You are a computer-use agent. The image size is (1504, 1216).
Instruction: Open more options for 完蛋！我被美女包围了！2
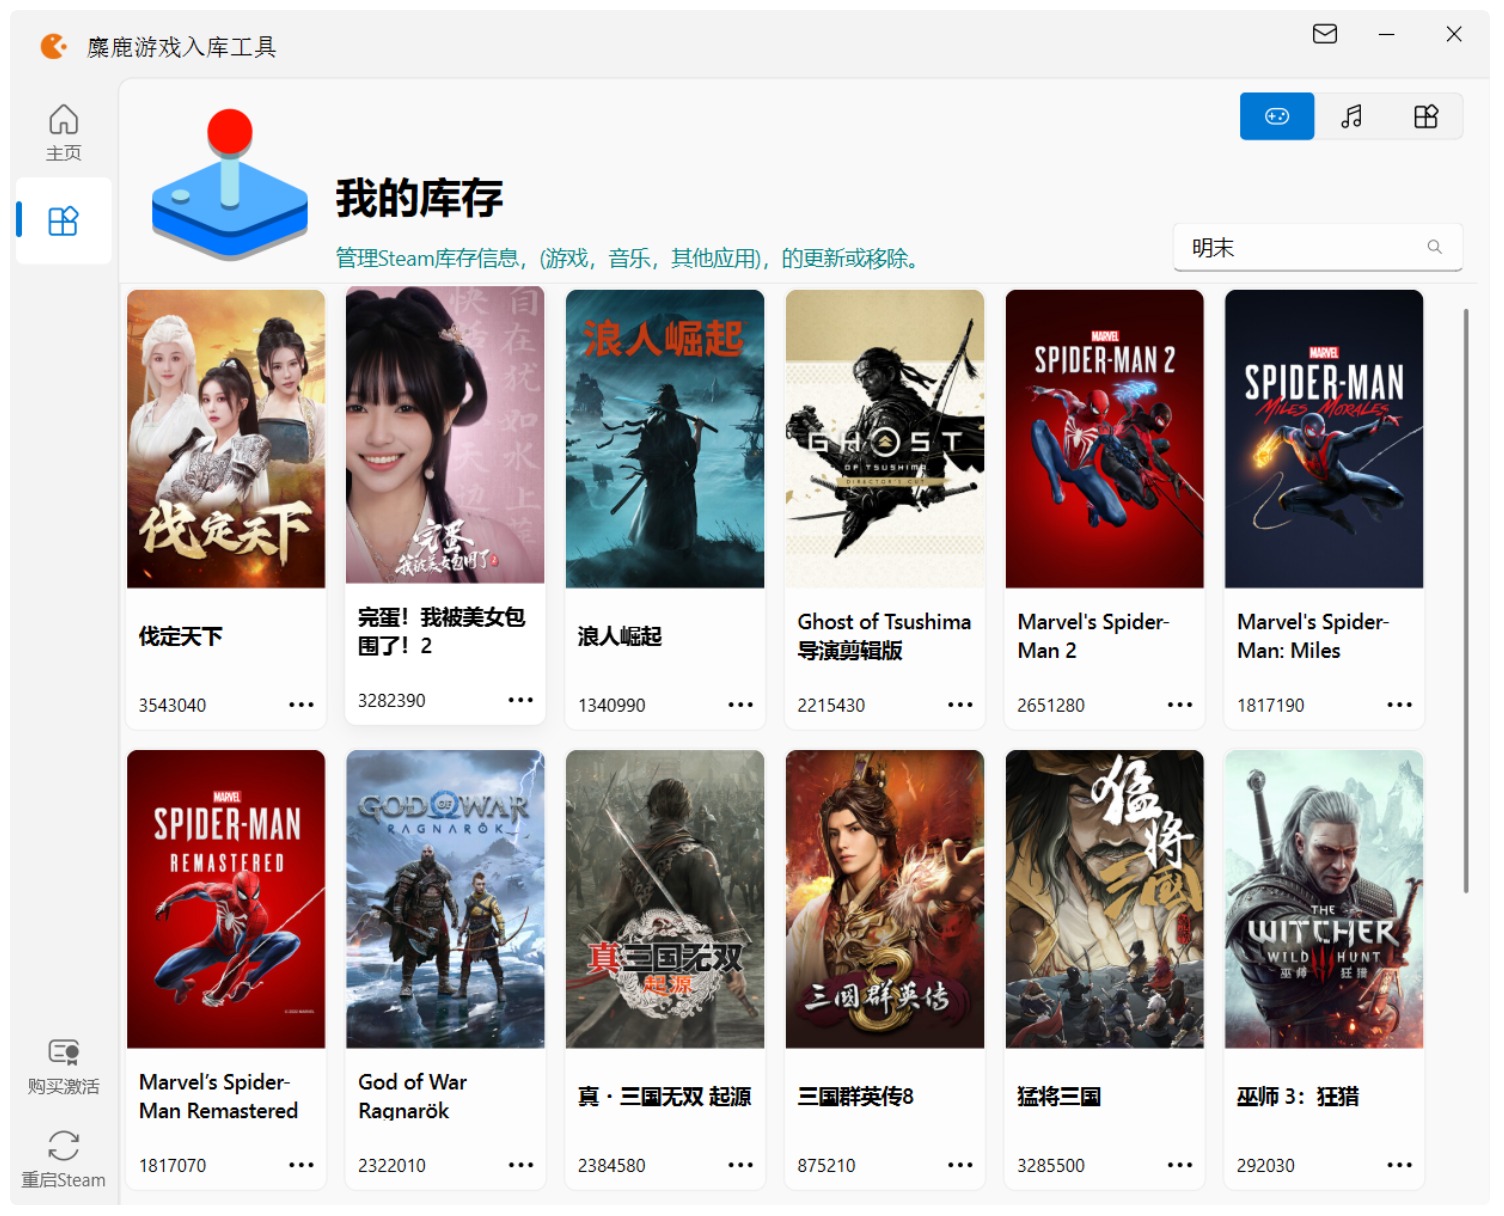[x=521, y=700]
